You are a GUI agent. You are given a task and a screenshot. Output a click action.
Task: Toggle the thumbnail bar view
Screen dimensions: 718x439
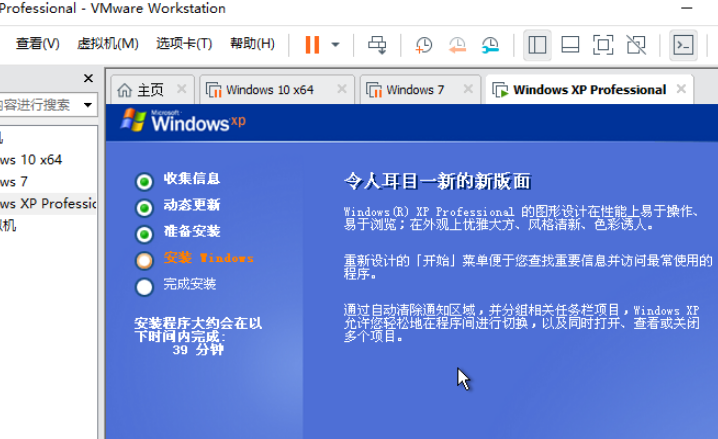coord(570,45)
